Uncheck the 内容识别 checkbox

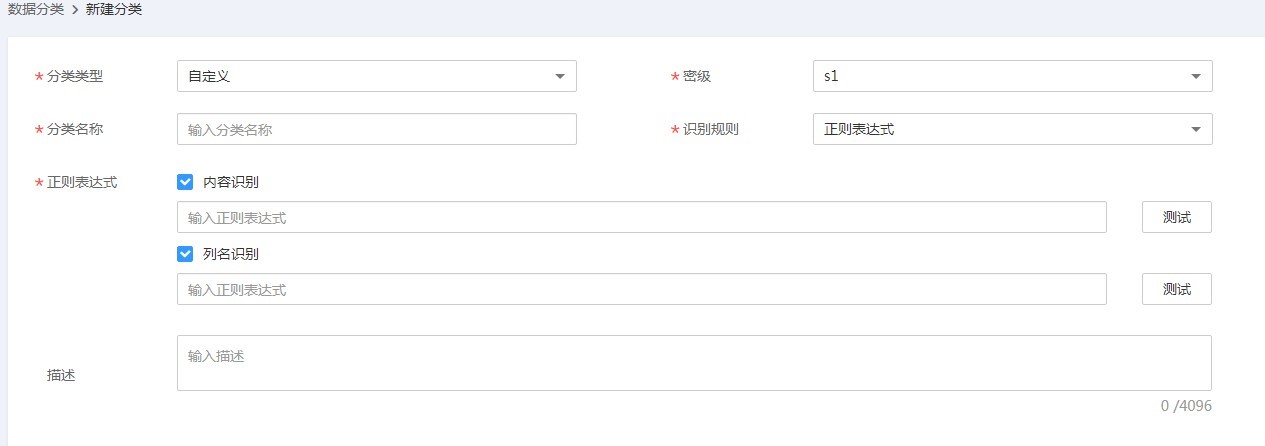point(185,182)
